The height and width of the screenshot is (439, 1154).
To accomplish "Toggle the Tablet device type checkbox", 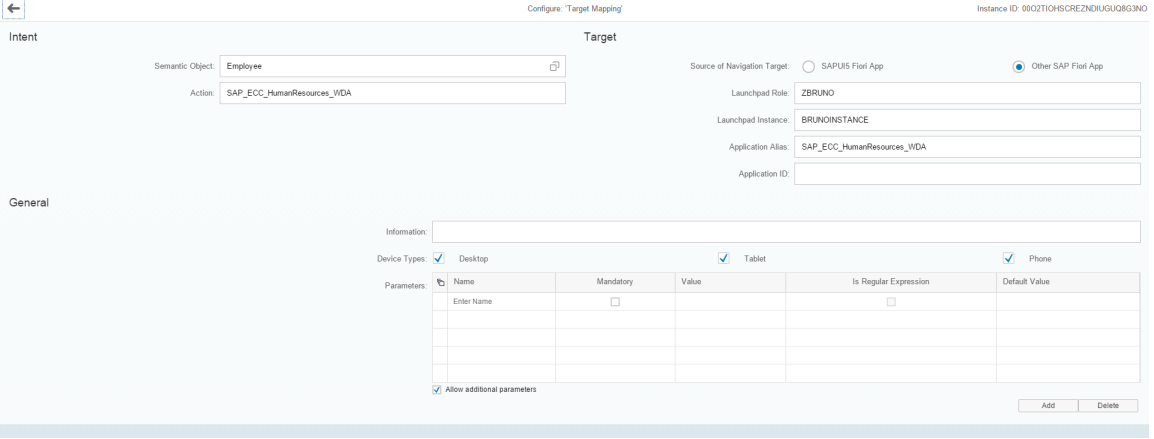I will pyautogui.click(x=723, y=258).
